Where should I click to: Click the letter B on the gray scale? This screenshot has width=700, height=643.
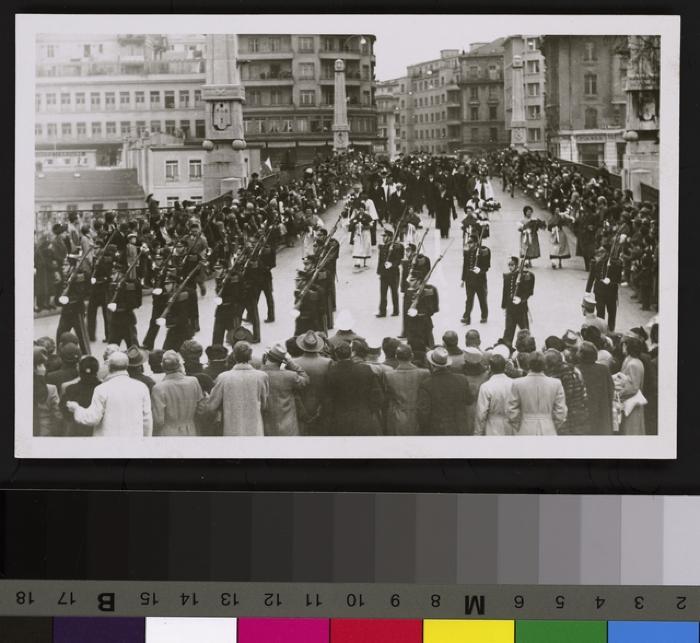[x=105, y=601]
